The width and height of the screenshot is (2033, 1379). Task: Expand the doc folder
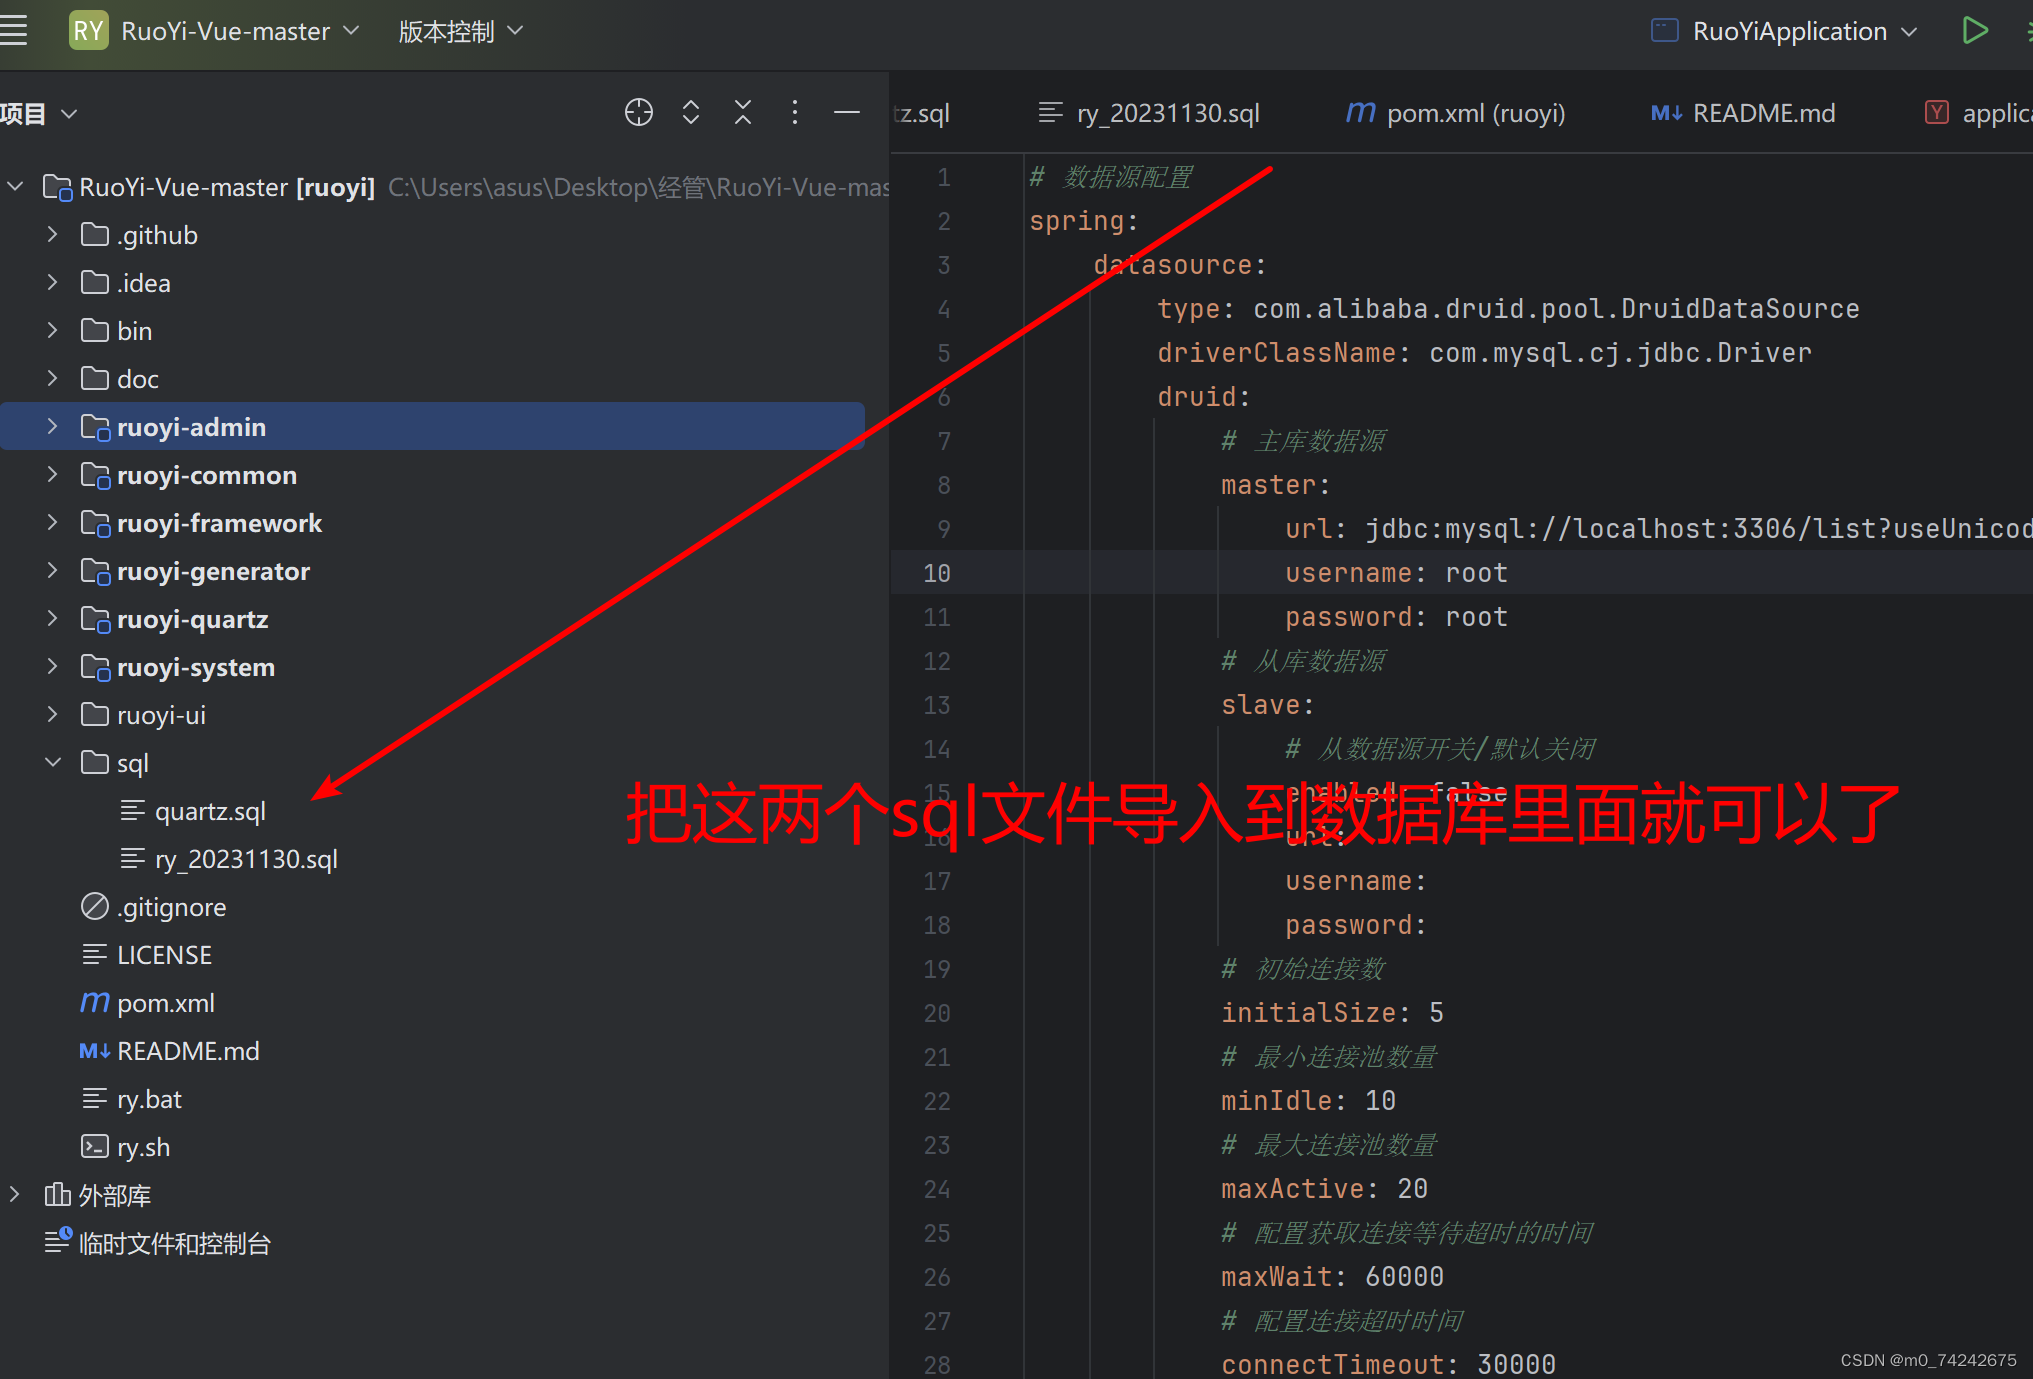[53, 379]
